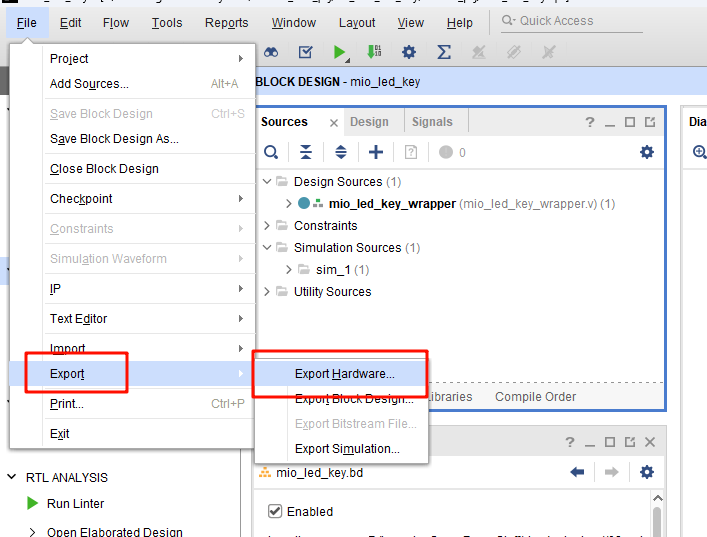The image size is (707, 537).
Task: Open the Reports menu
Action: coord(226,23)
